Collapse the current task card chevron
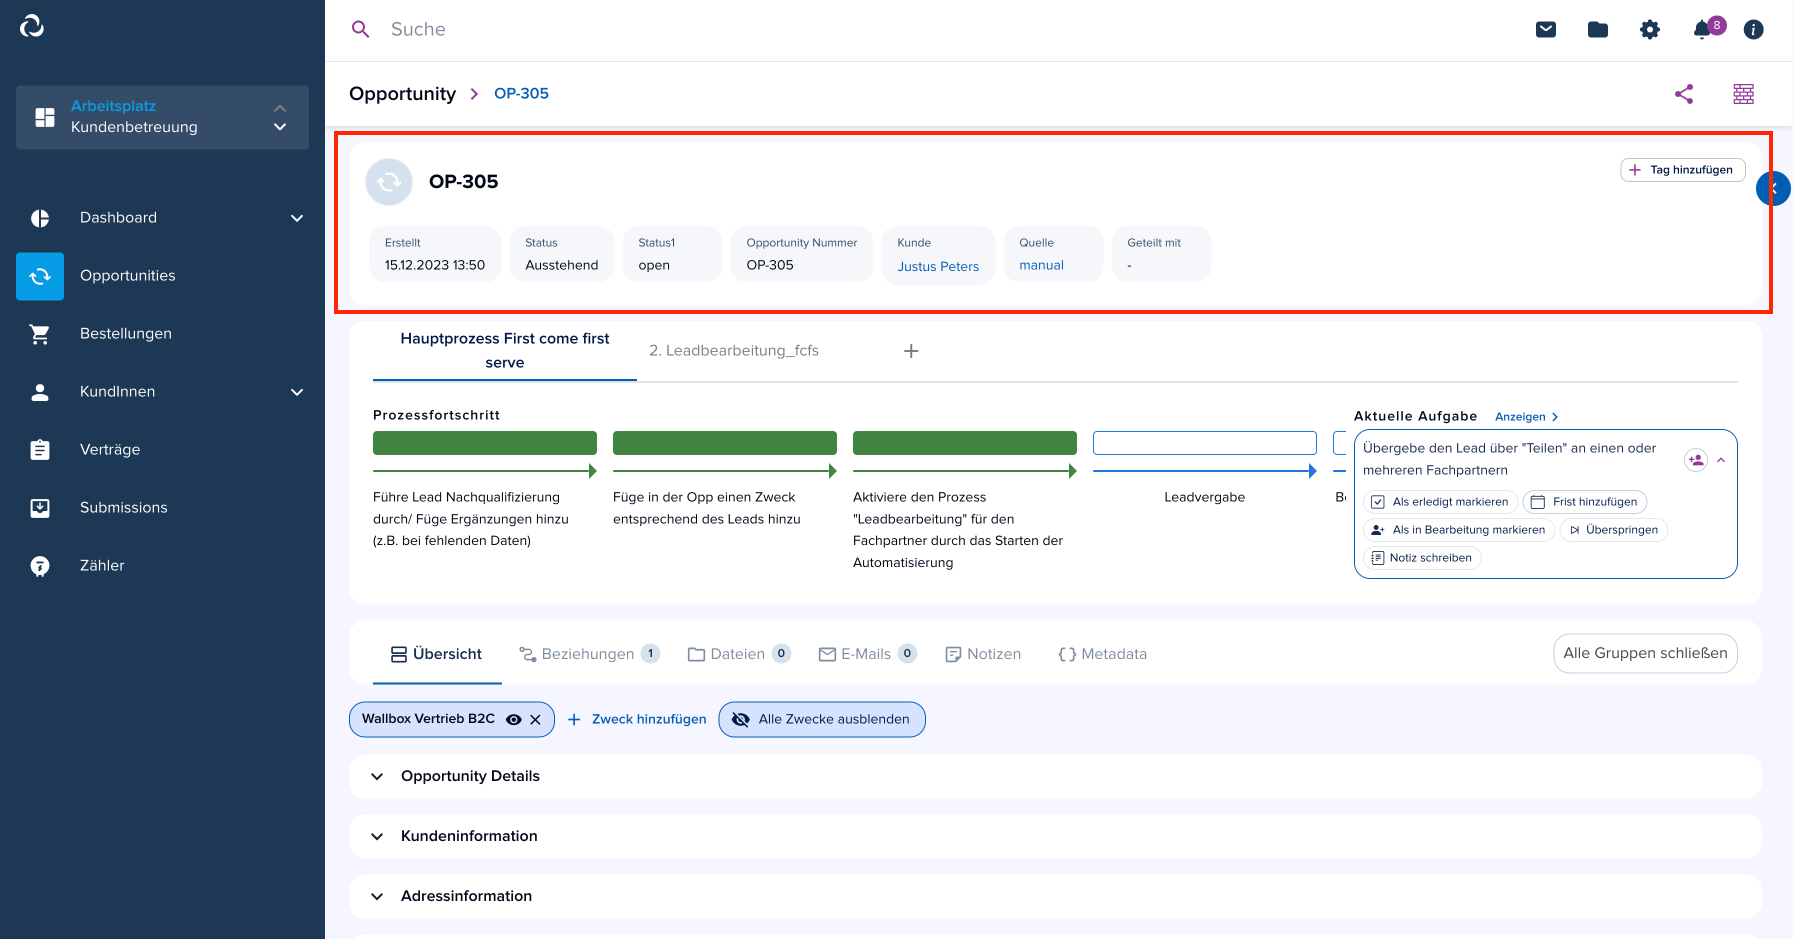 coord(1721,460)
